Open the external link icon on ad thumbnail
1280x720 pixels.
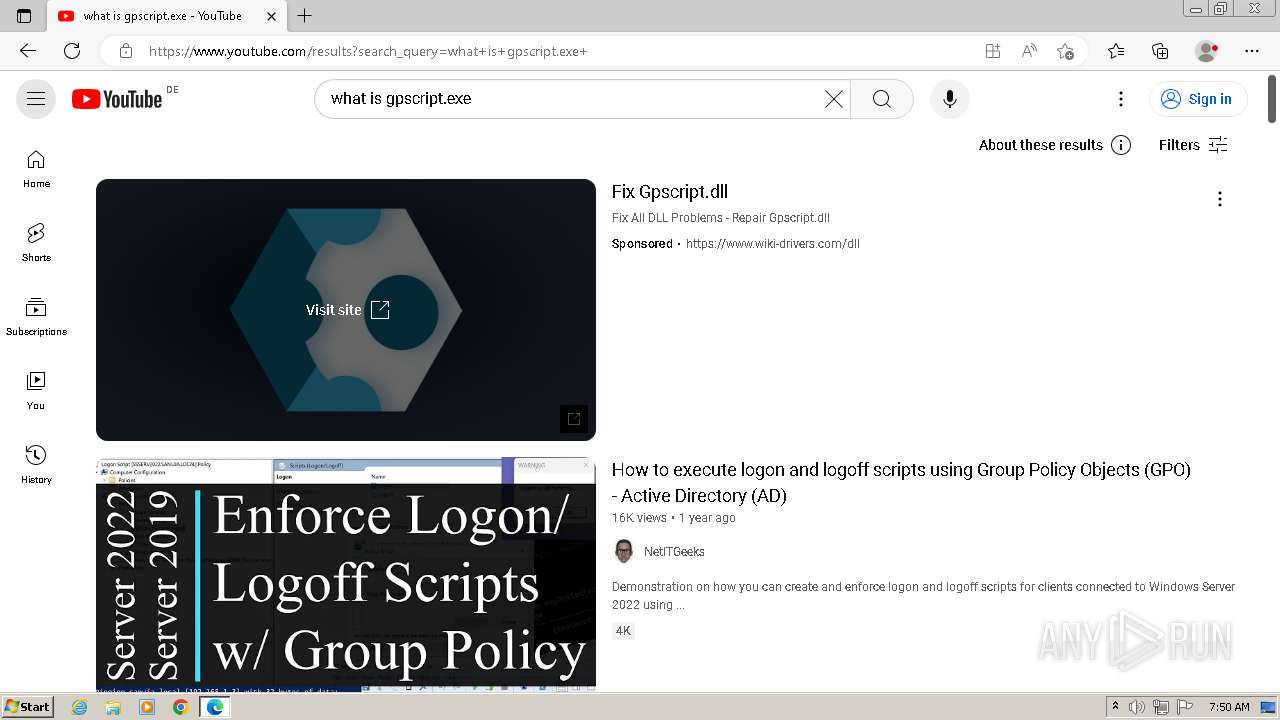(x=574, y=419)
